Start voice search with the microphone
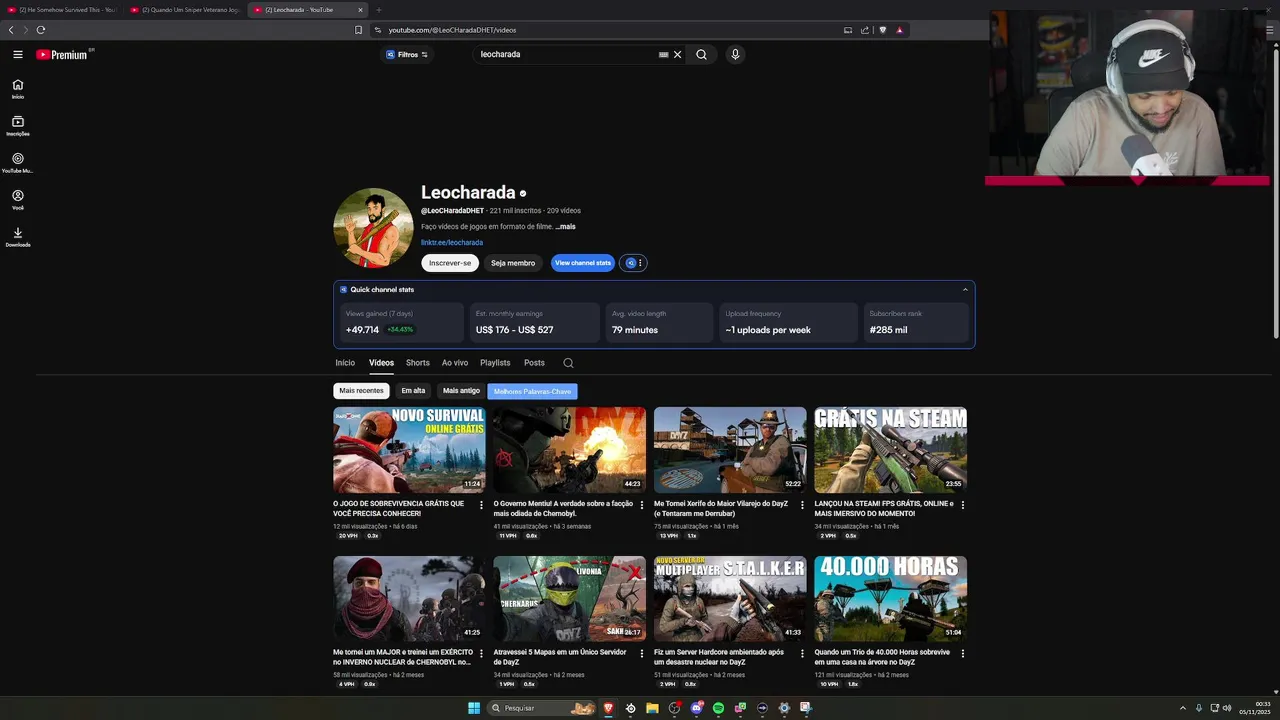 (x=735, y=55)
